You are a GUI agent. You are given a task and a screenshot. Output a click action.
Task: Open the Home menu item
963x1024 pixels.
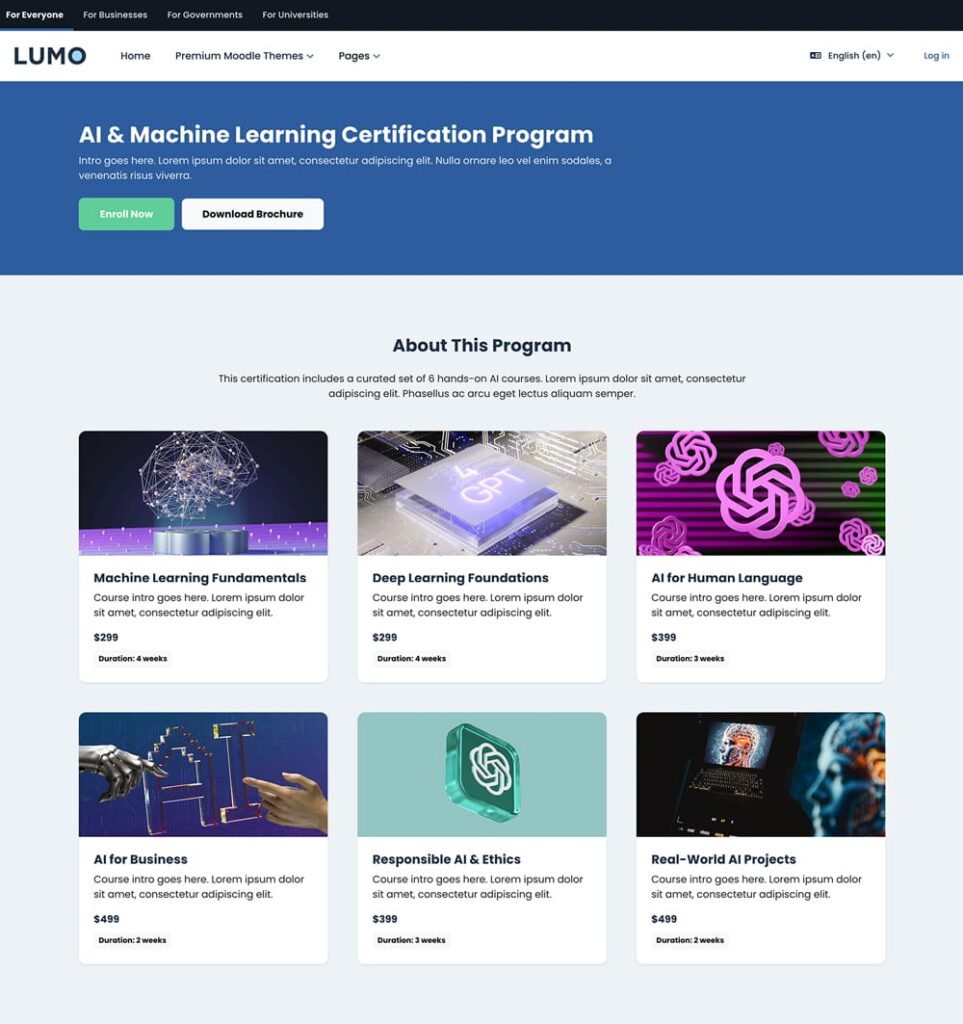point(135,56)
